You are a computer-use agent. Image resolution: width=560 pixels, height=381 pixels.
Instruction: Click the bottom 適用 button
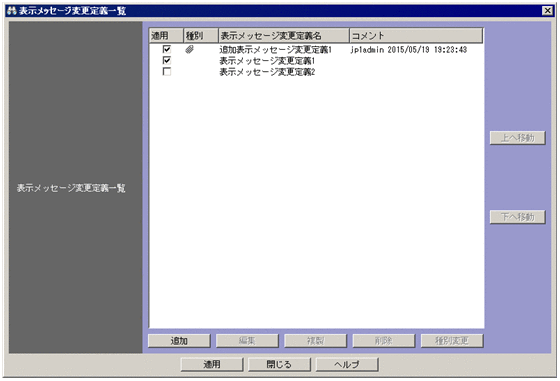[x=212, y=365]
